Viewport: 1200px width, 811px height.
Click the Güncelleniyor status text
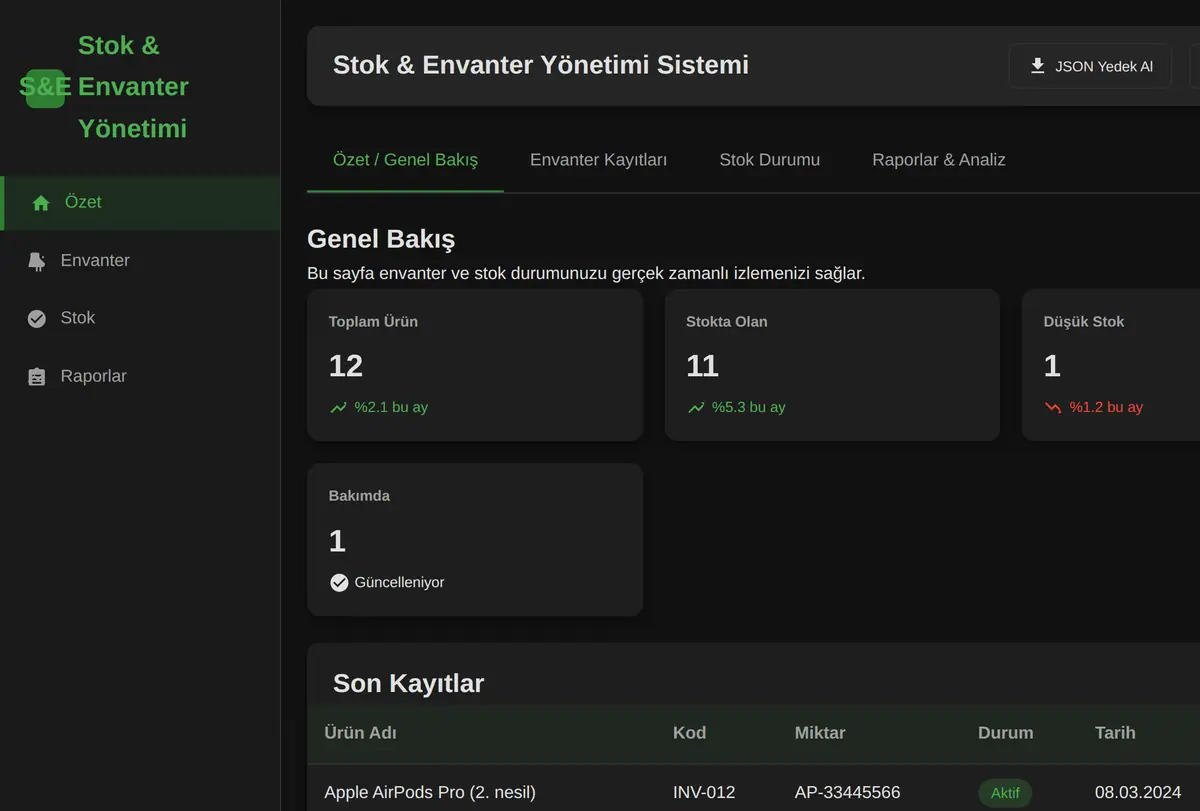(x=399, y=582)
